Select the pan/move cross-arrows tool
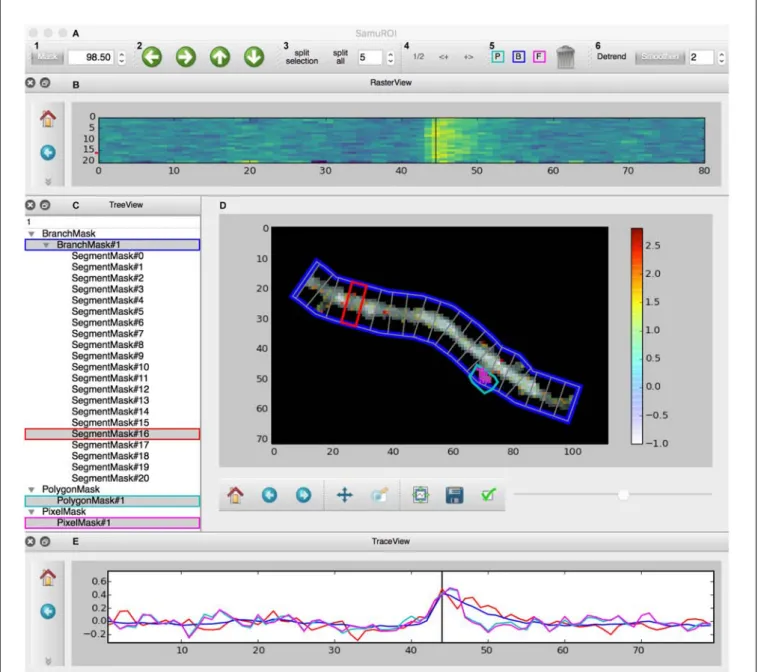758x672 pixels. tap(345, 495)
